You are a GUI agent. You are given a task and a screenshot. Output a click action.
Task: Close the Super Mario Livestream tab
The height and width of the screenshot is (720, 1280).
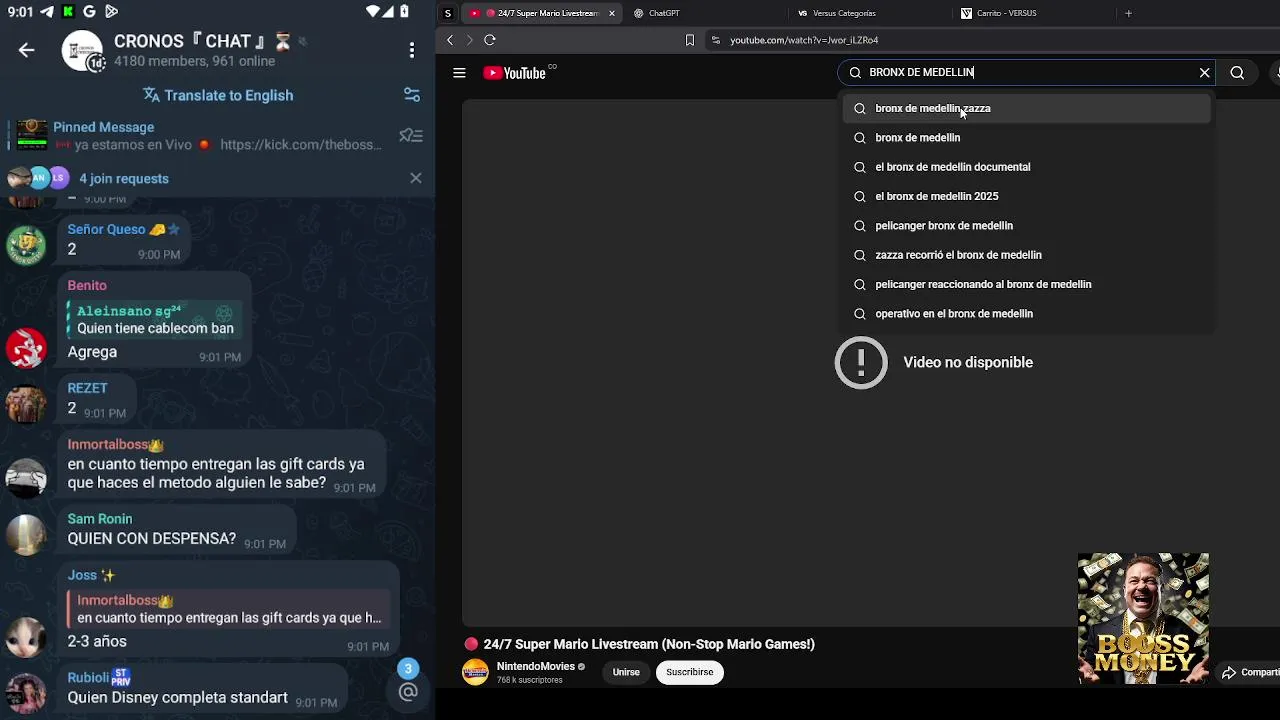tap(612, 13)
